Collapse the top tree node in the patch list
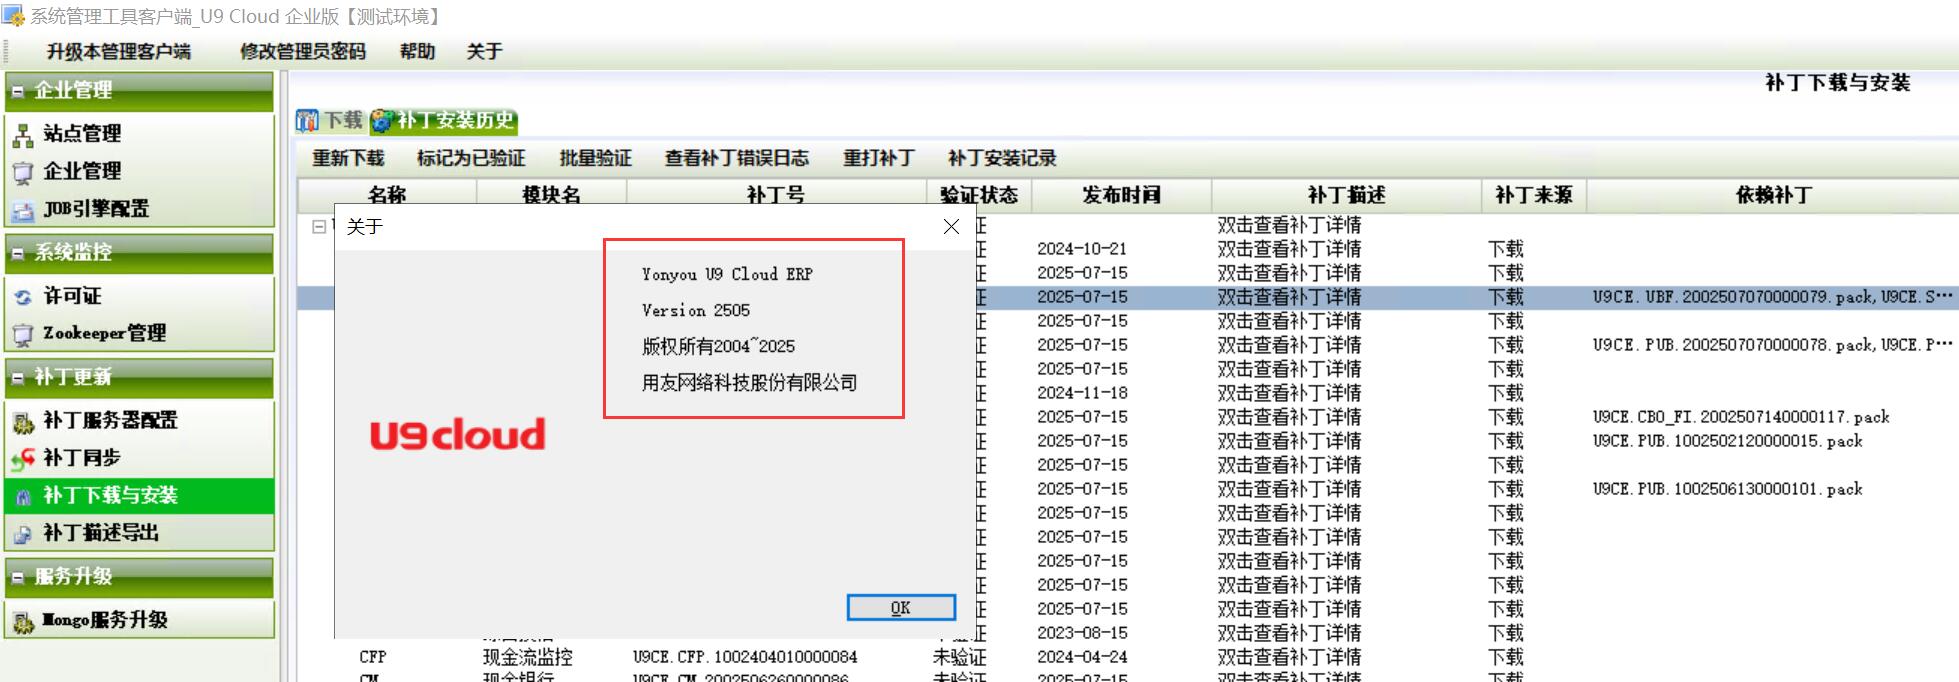This screenshot has height=682, width=1959. (x=319, y=227)
